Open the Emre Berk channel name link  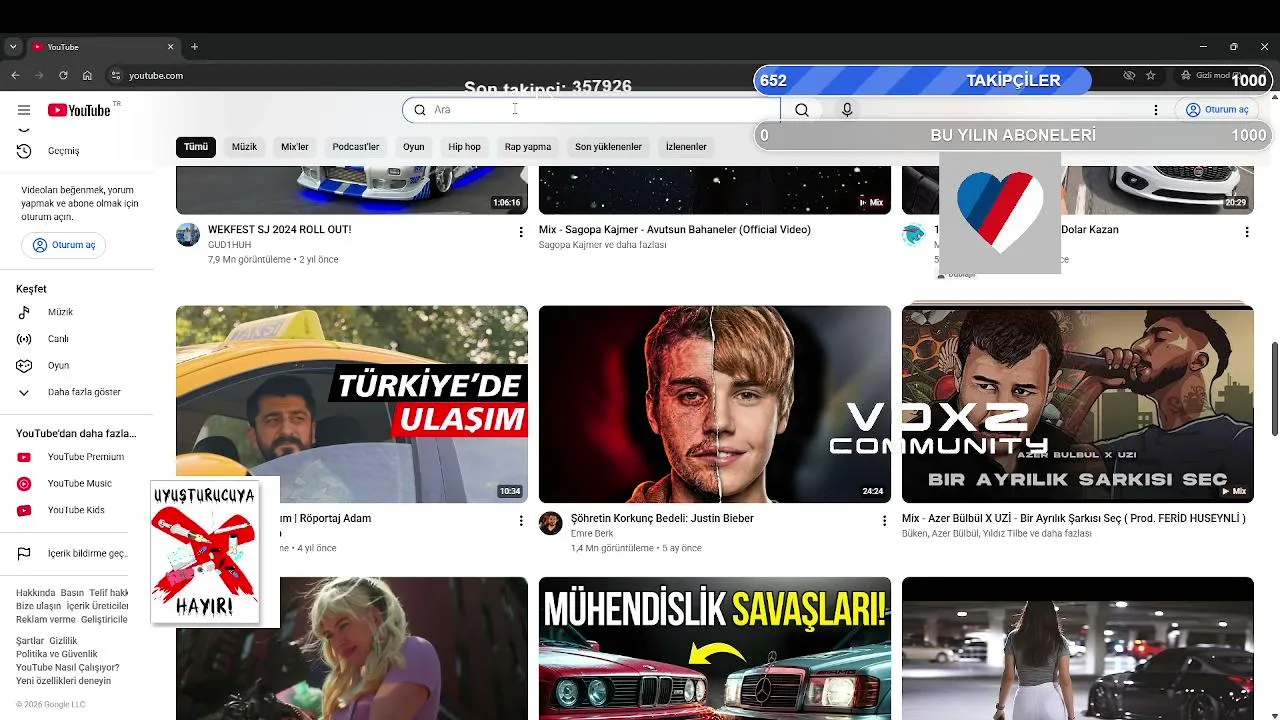[x=592, y=534]
